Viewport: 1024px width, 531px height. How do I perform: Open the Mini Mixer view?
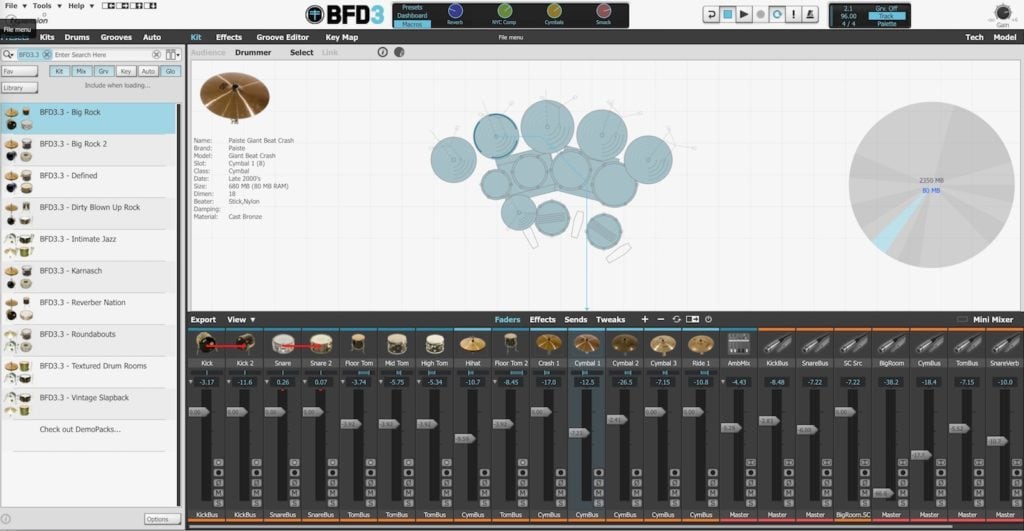pos(993,319)
